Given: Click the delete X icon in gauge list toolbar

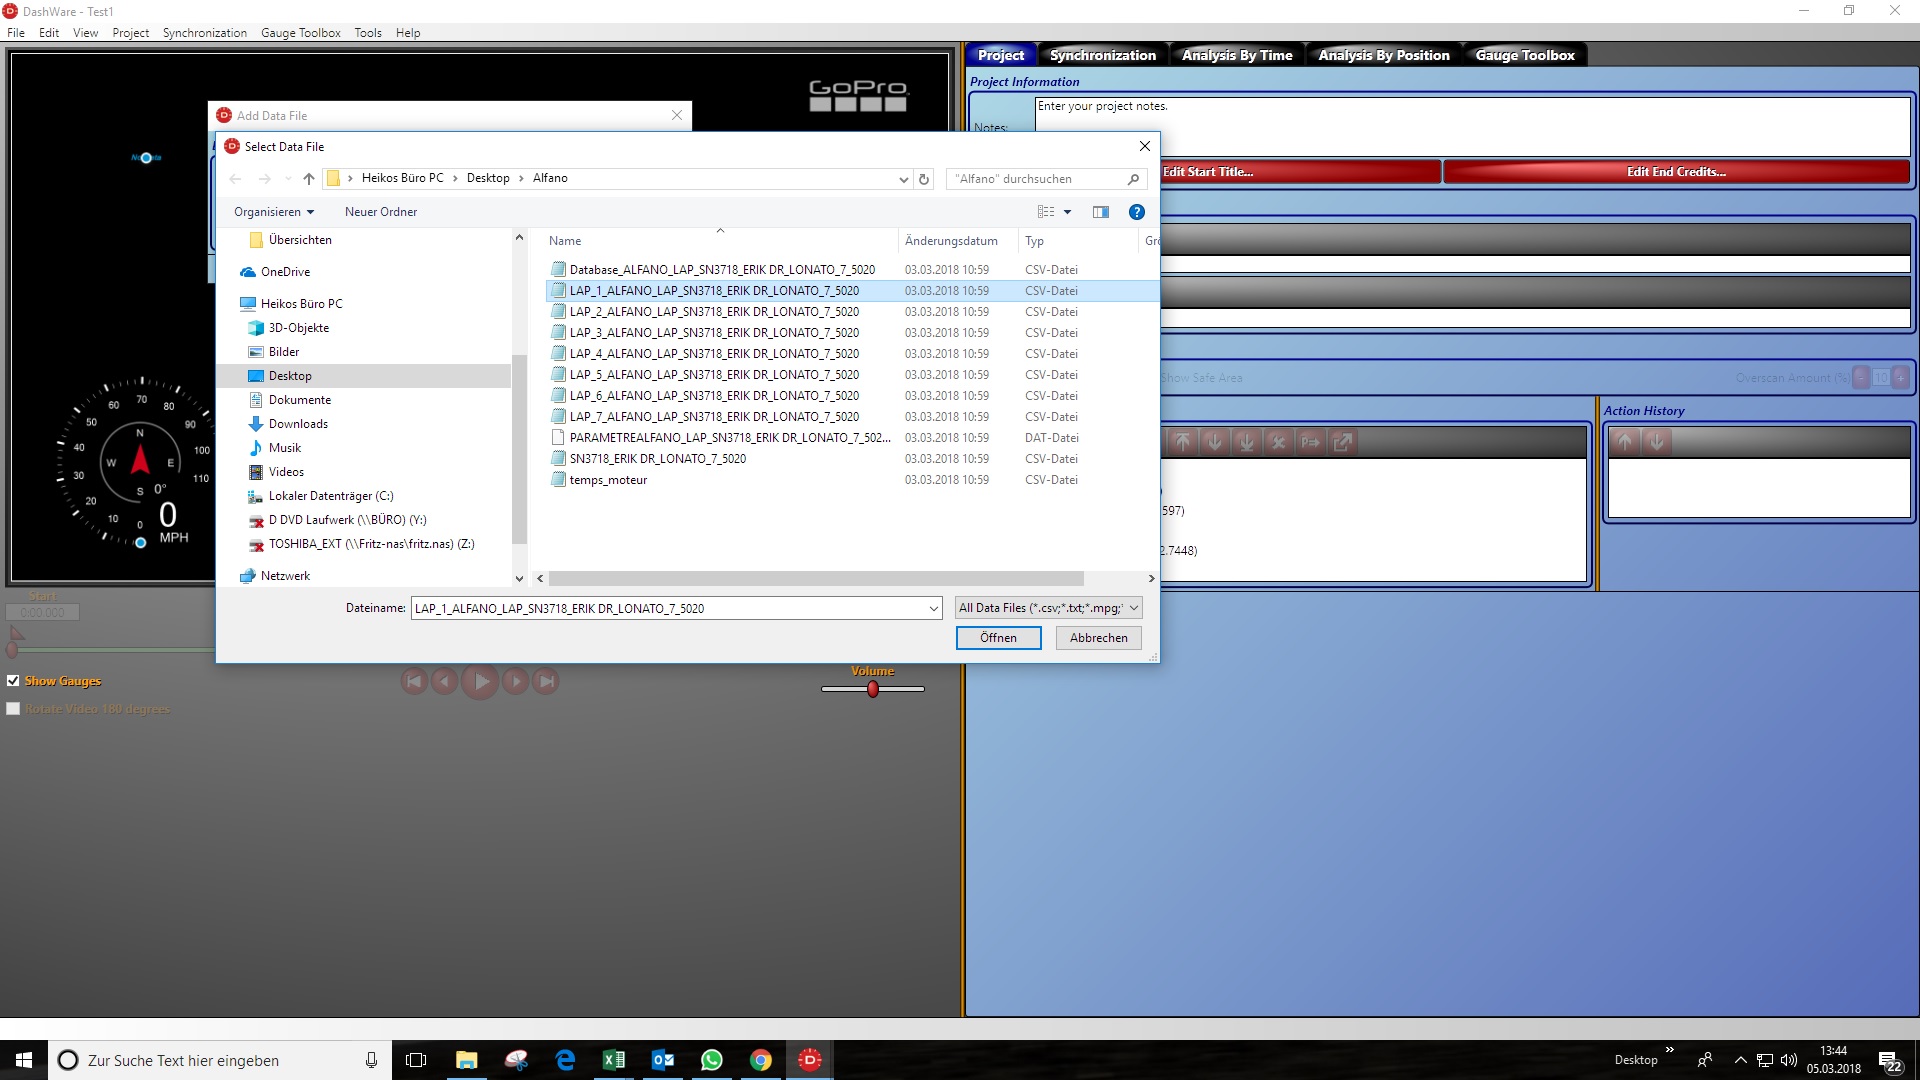Looking at the screenshot, I should (1278, 442).
